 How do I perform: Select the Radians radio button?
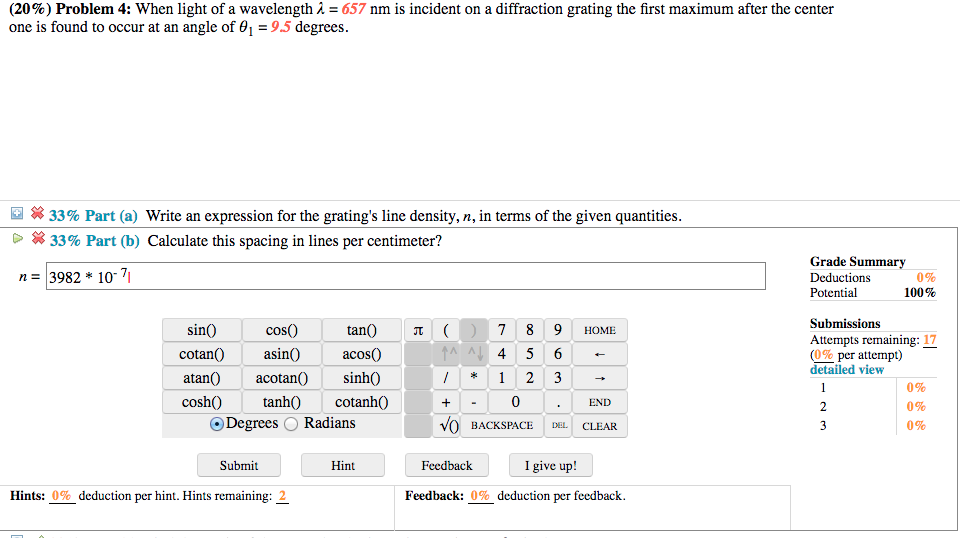pyautogui.click(x=291, y=424)
